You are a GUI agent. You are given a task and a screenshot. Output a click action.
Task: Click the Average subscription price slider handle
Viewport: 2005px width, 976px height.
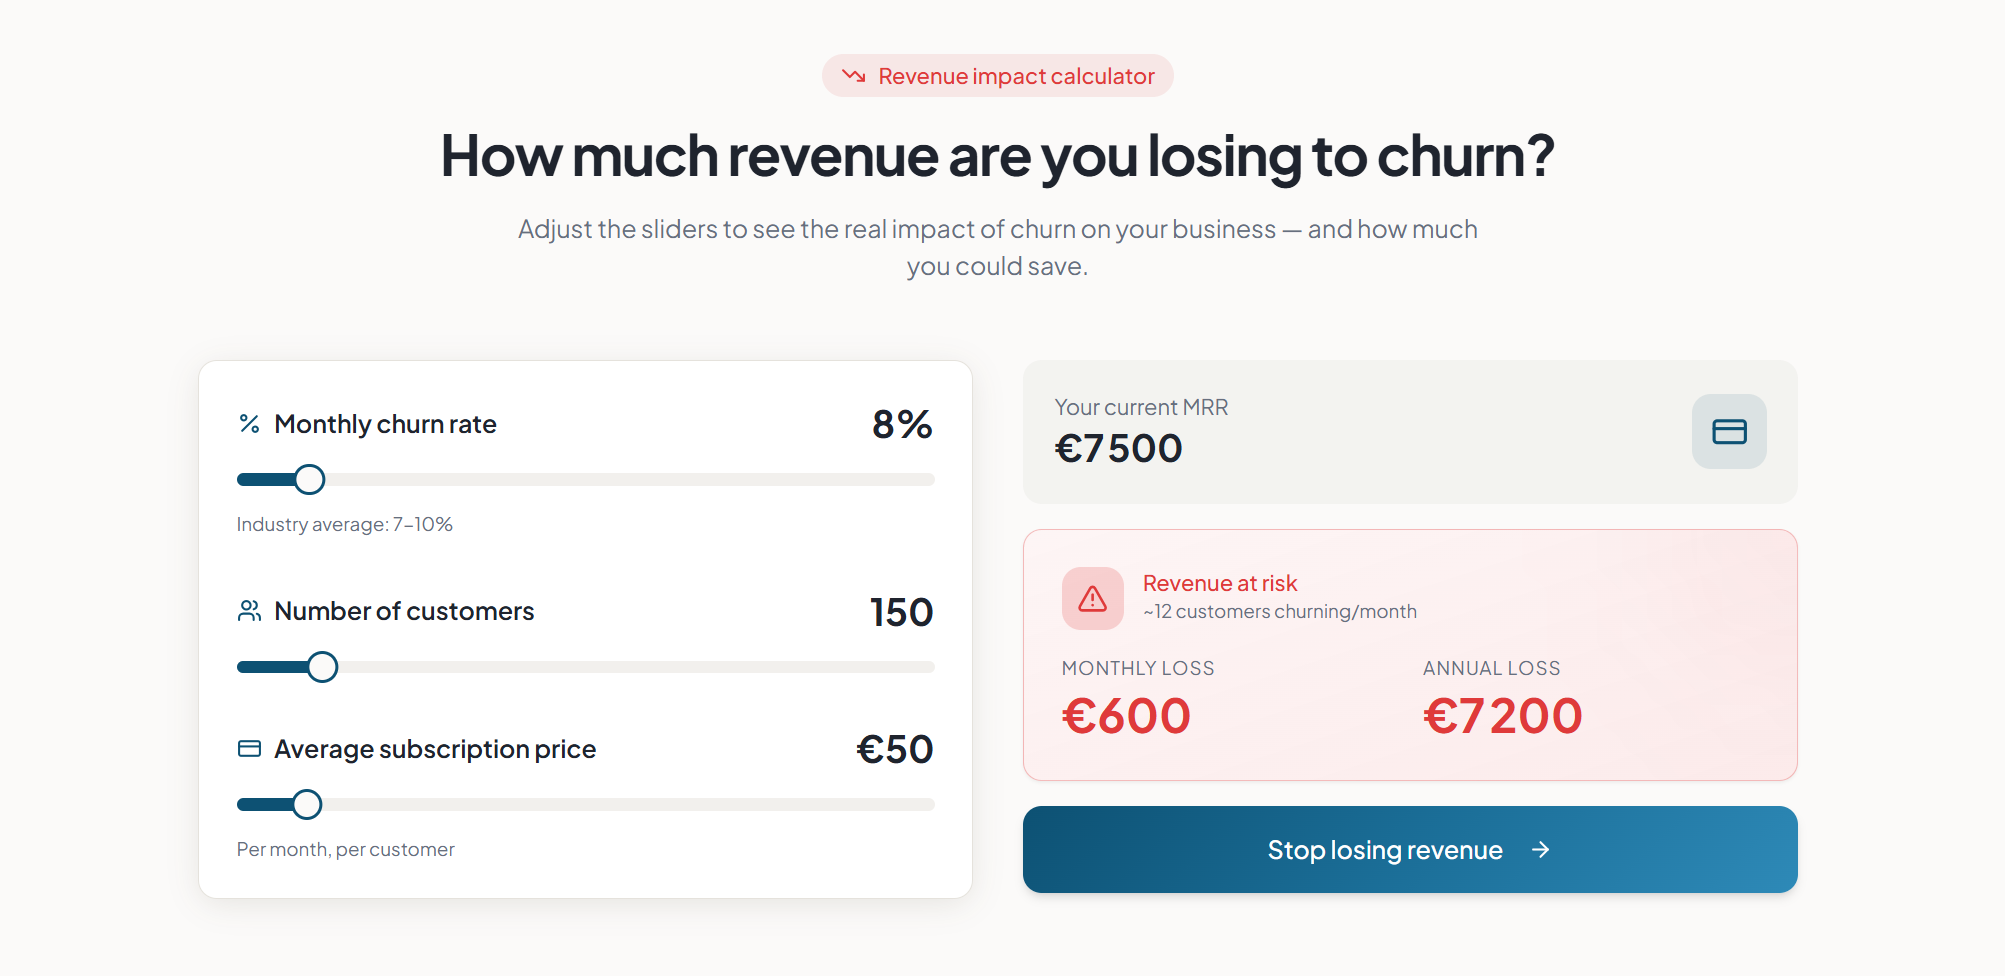click(x=307, y=804)
